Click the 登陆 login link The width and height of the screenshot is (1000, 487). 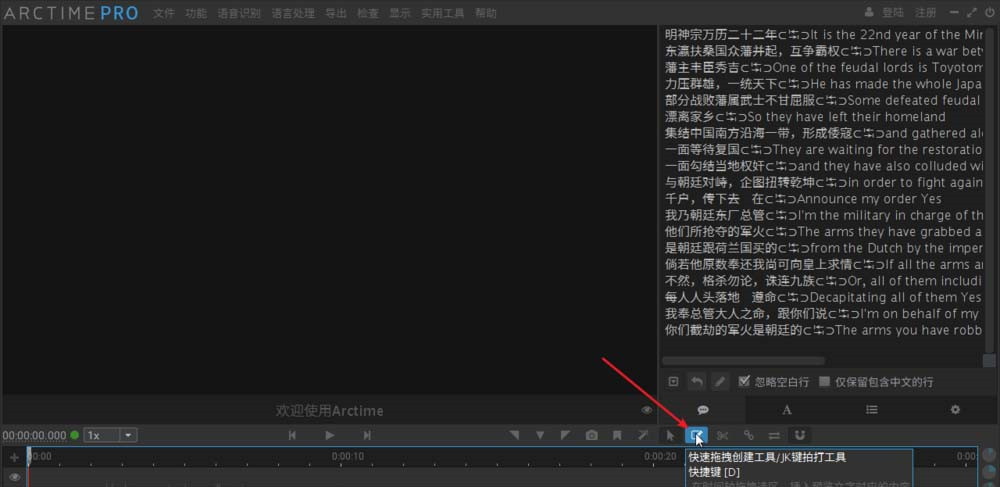tap(893, 13)
